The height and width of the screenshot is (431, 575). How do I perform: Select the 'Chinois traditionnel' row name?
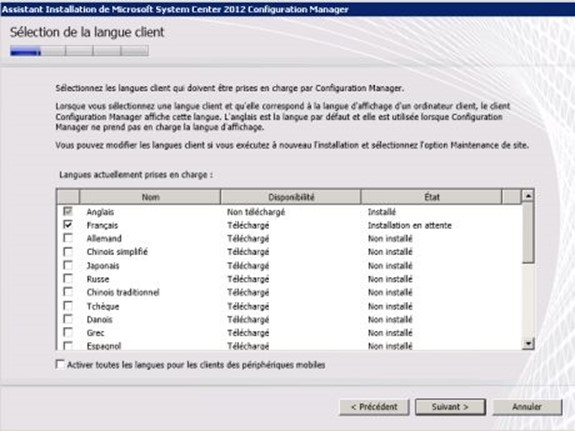pyautogui.click(x=123, y=293)
